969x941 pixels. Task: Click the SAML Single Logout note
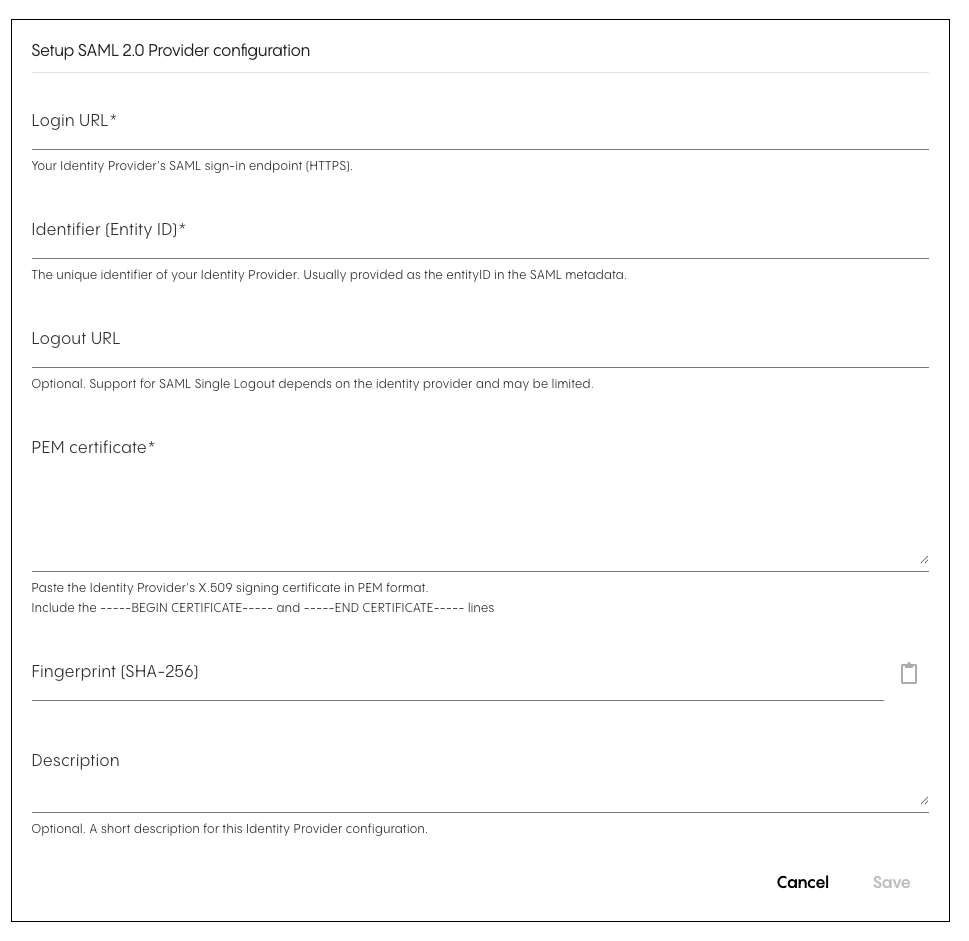coord(312,384)
